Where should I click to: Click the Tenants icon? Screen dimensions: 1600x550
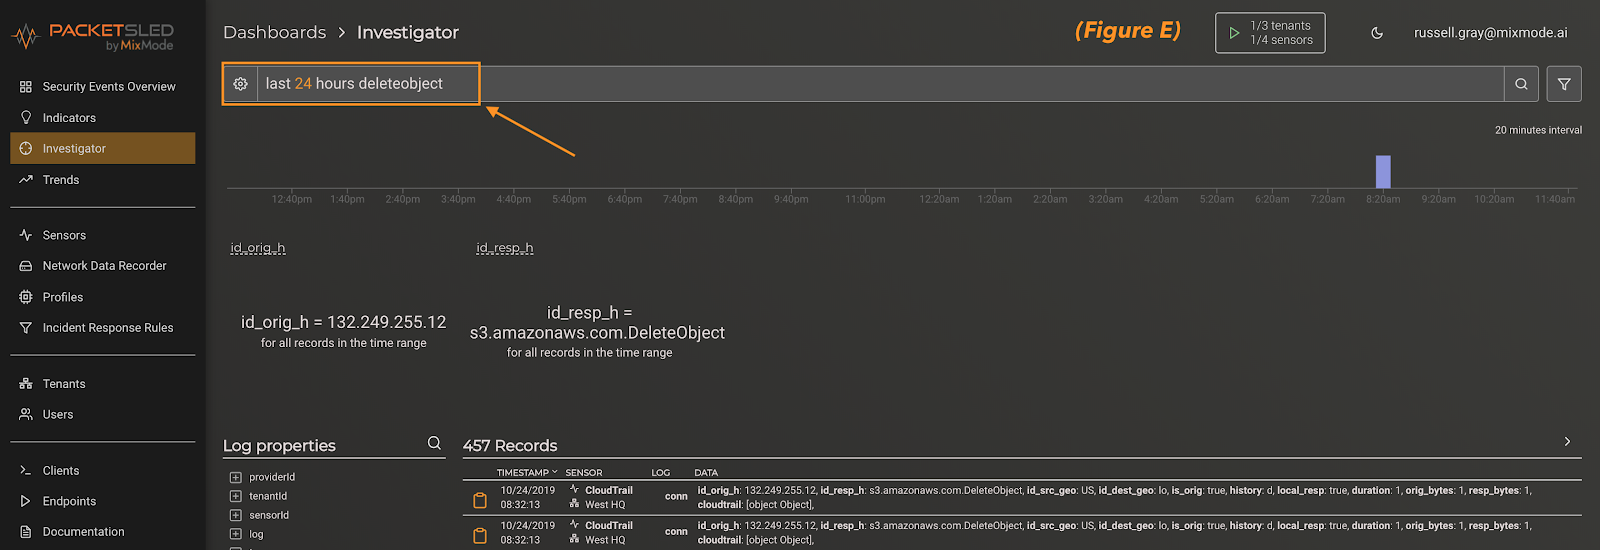click(x=26, y=384)
